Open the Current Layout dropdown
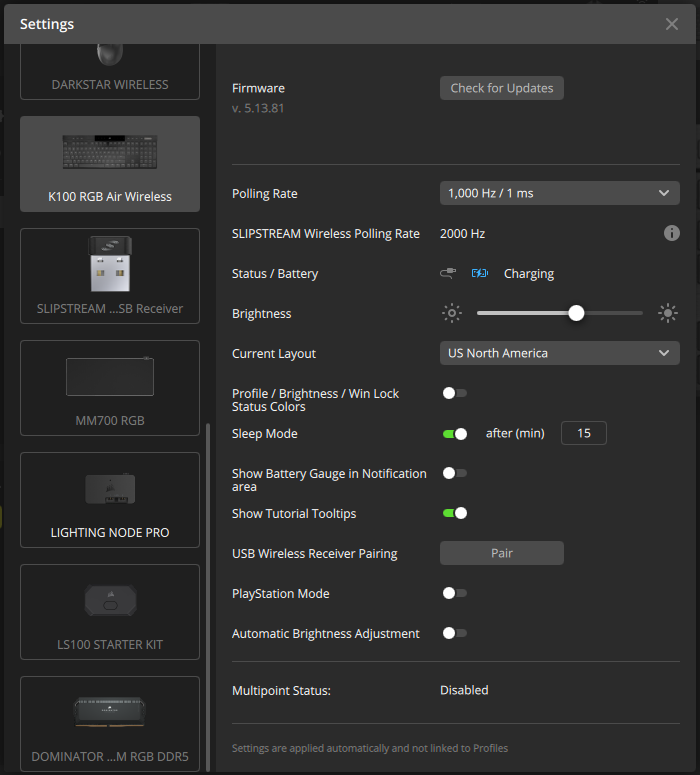Viewport: 700px width, 775px height. [x=560, y=353]
